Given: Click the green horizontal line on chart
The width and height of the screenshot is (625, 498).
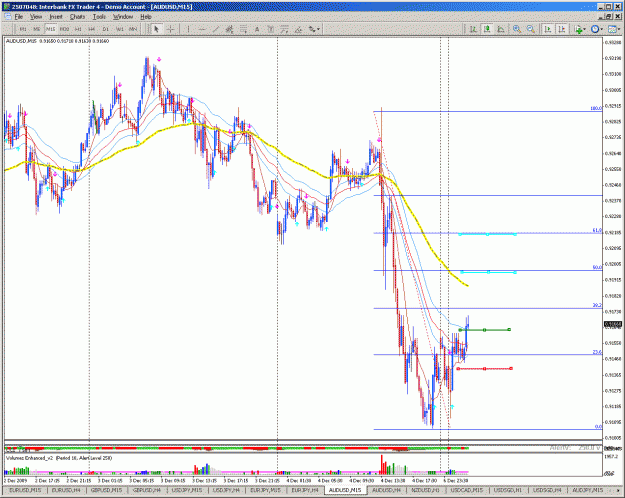Looking at the screenshot, I should (484, 330).
